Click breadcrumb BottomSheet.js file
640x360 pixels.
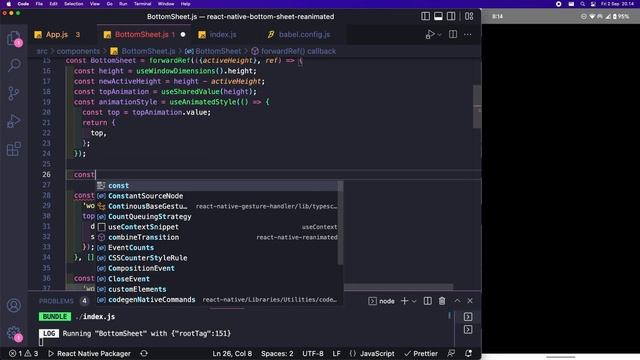click(148, 51)
